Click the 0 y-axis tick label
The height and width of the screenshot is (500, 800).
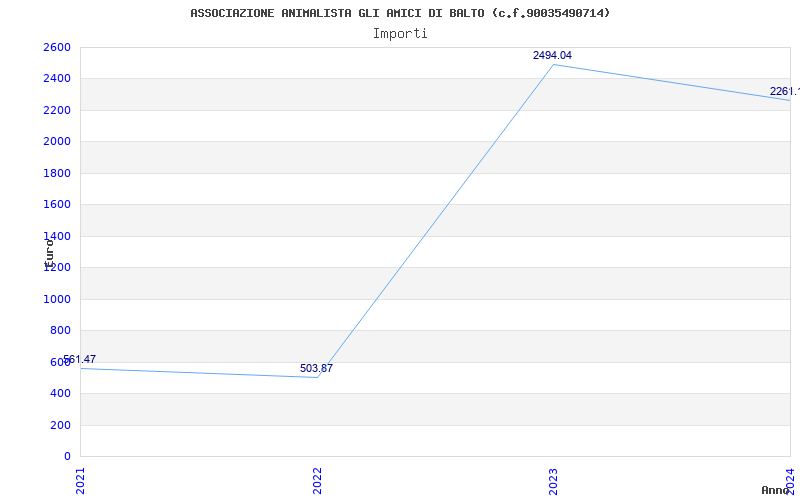point(67,456)
